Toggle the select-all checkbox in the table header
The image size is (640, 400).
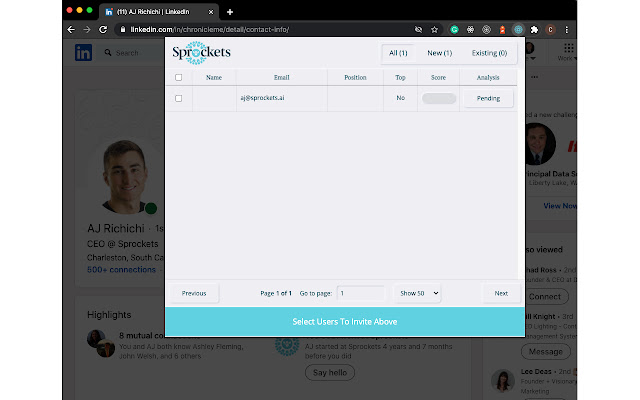pos(178,77)
